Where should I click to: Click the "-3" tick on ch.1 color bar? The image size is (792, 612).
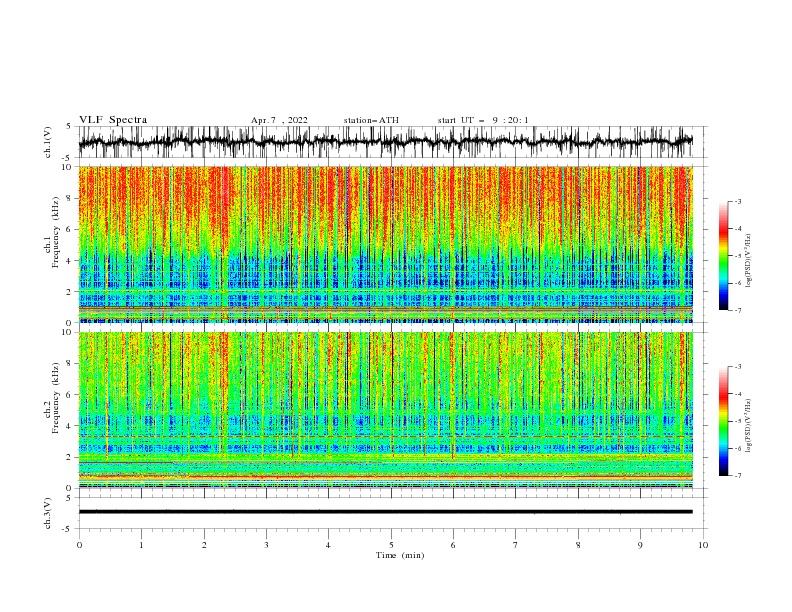pos(738,201)
